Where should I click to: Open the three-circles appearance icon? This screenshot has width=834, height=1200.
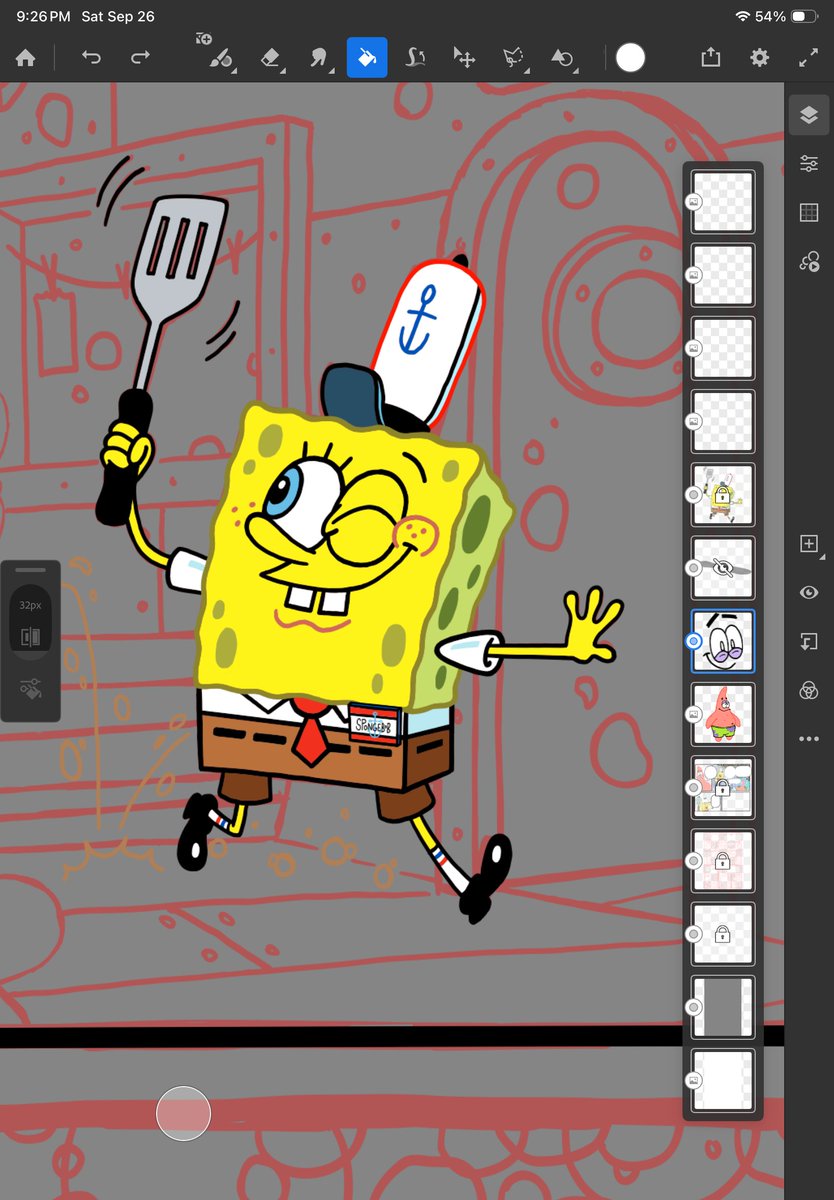(809, 690)
